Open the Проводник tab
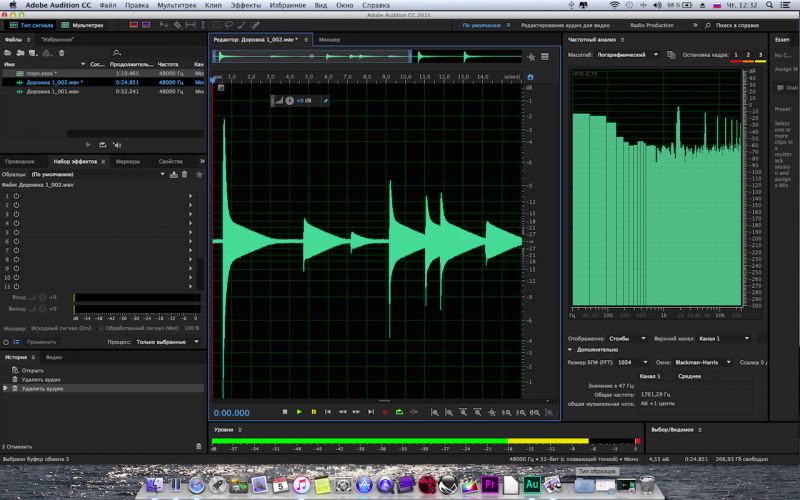Viewport: 800px width, 500px height. (x=20, y=161)
